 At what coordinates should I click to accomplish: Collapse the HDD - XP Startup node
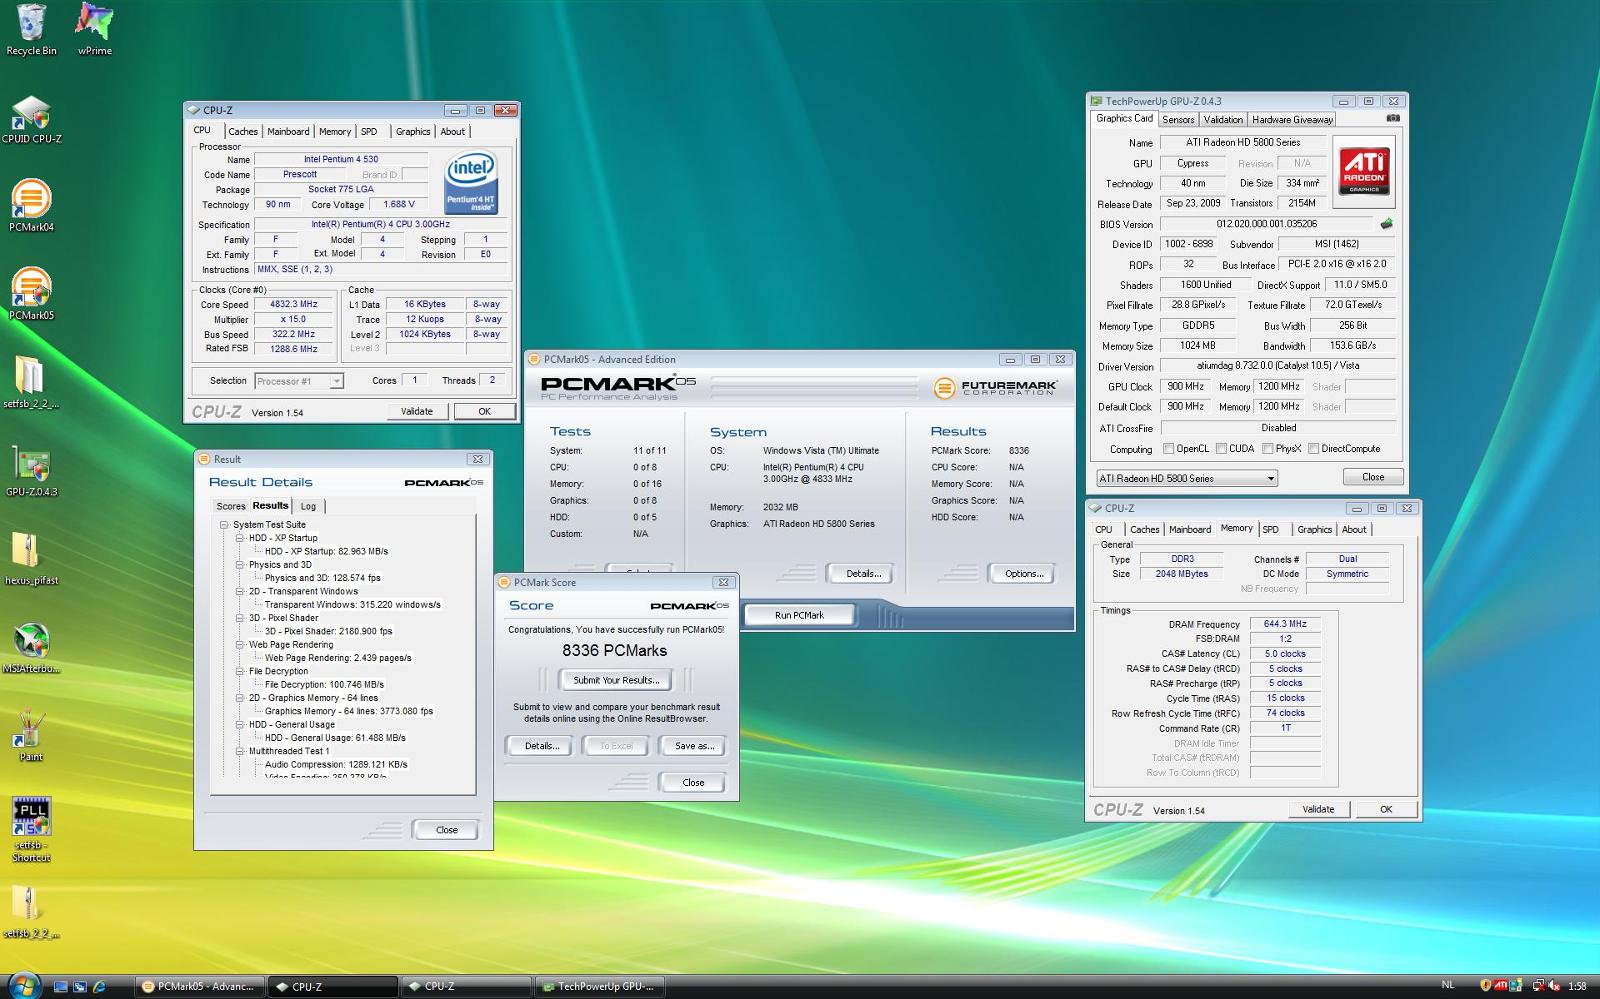tap(240, 538)
